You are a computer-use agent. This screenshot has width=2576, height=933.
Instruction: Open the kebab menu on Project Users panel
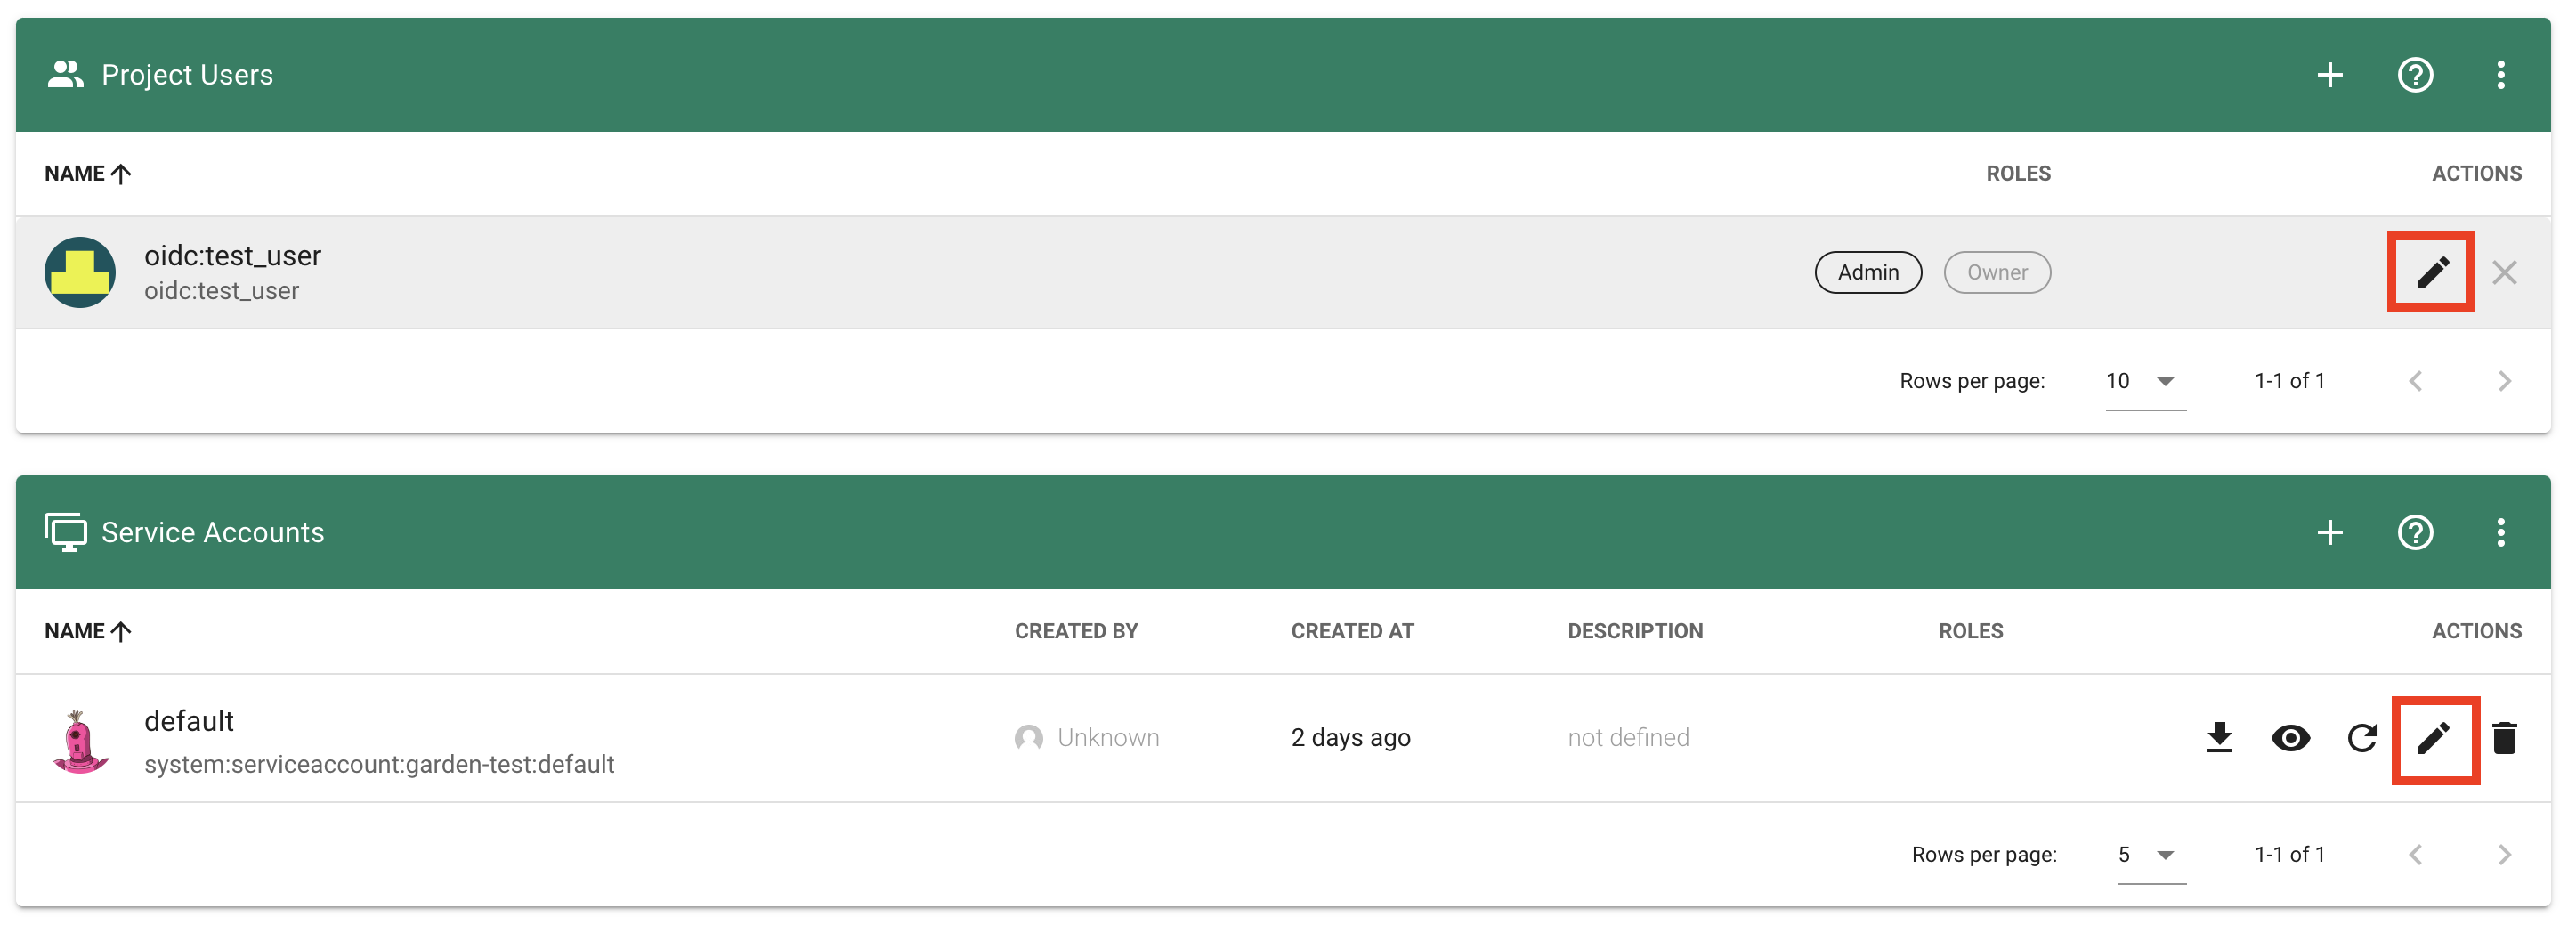(x=2500, y=74)
